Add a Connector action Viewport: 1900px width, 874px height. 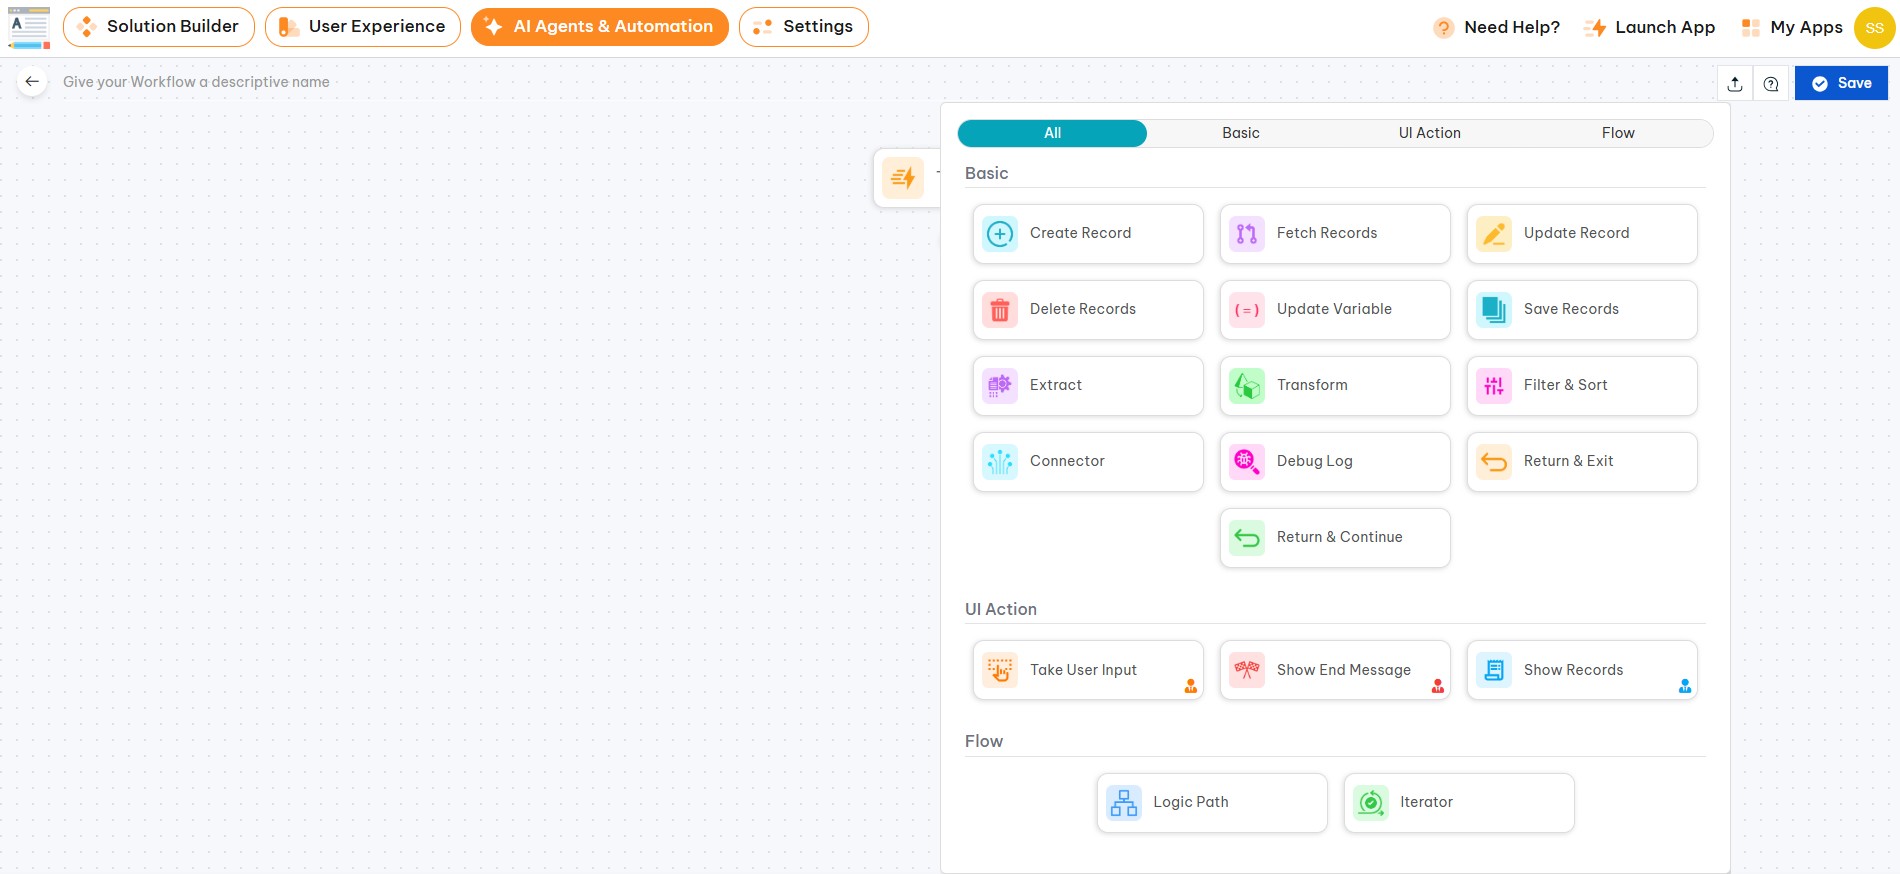(1088, 462)
